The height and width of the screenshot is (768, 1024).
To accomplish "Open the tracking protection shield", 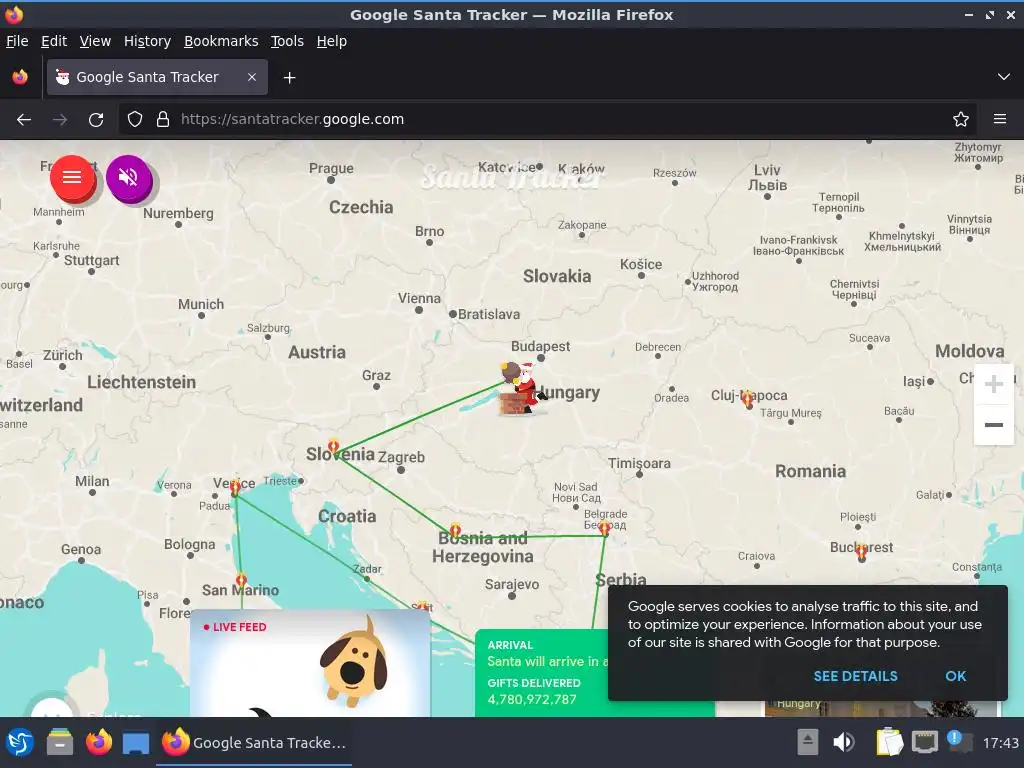I will [x=135, y=120].
